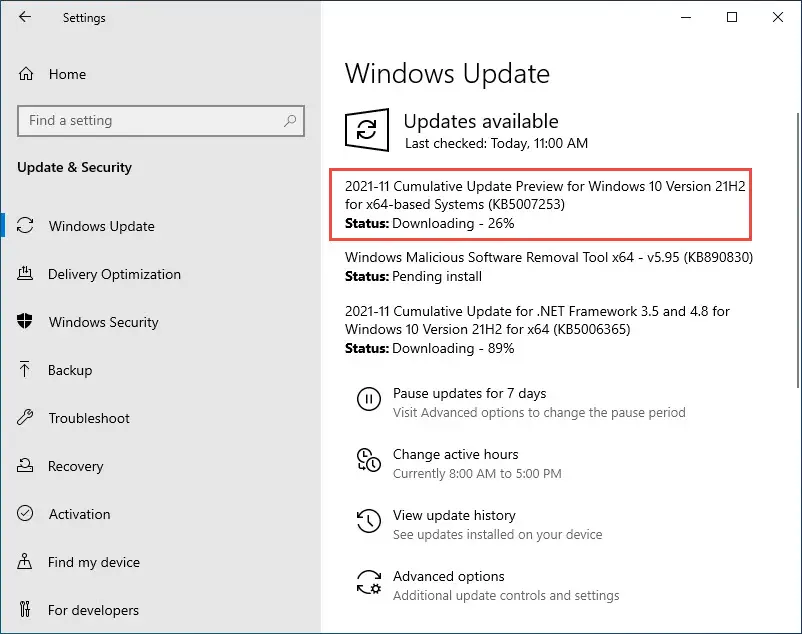Image resolution: width=802 pixels, height=634 pixels.
Task: Click the Home house icon
Action: click(26, 74)
